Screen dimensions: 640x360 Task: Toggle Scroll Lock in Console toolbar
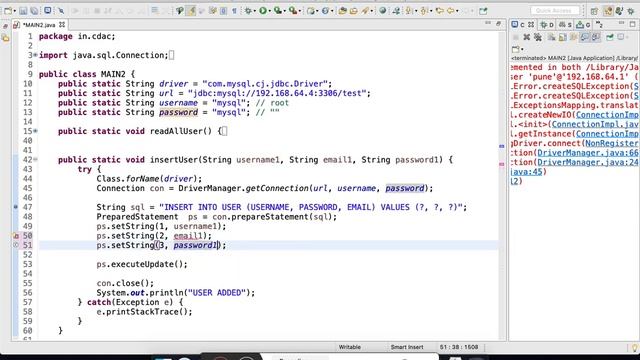click(562, 37)
